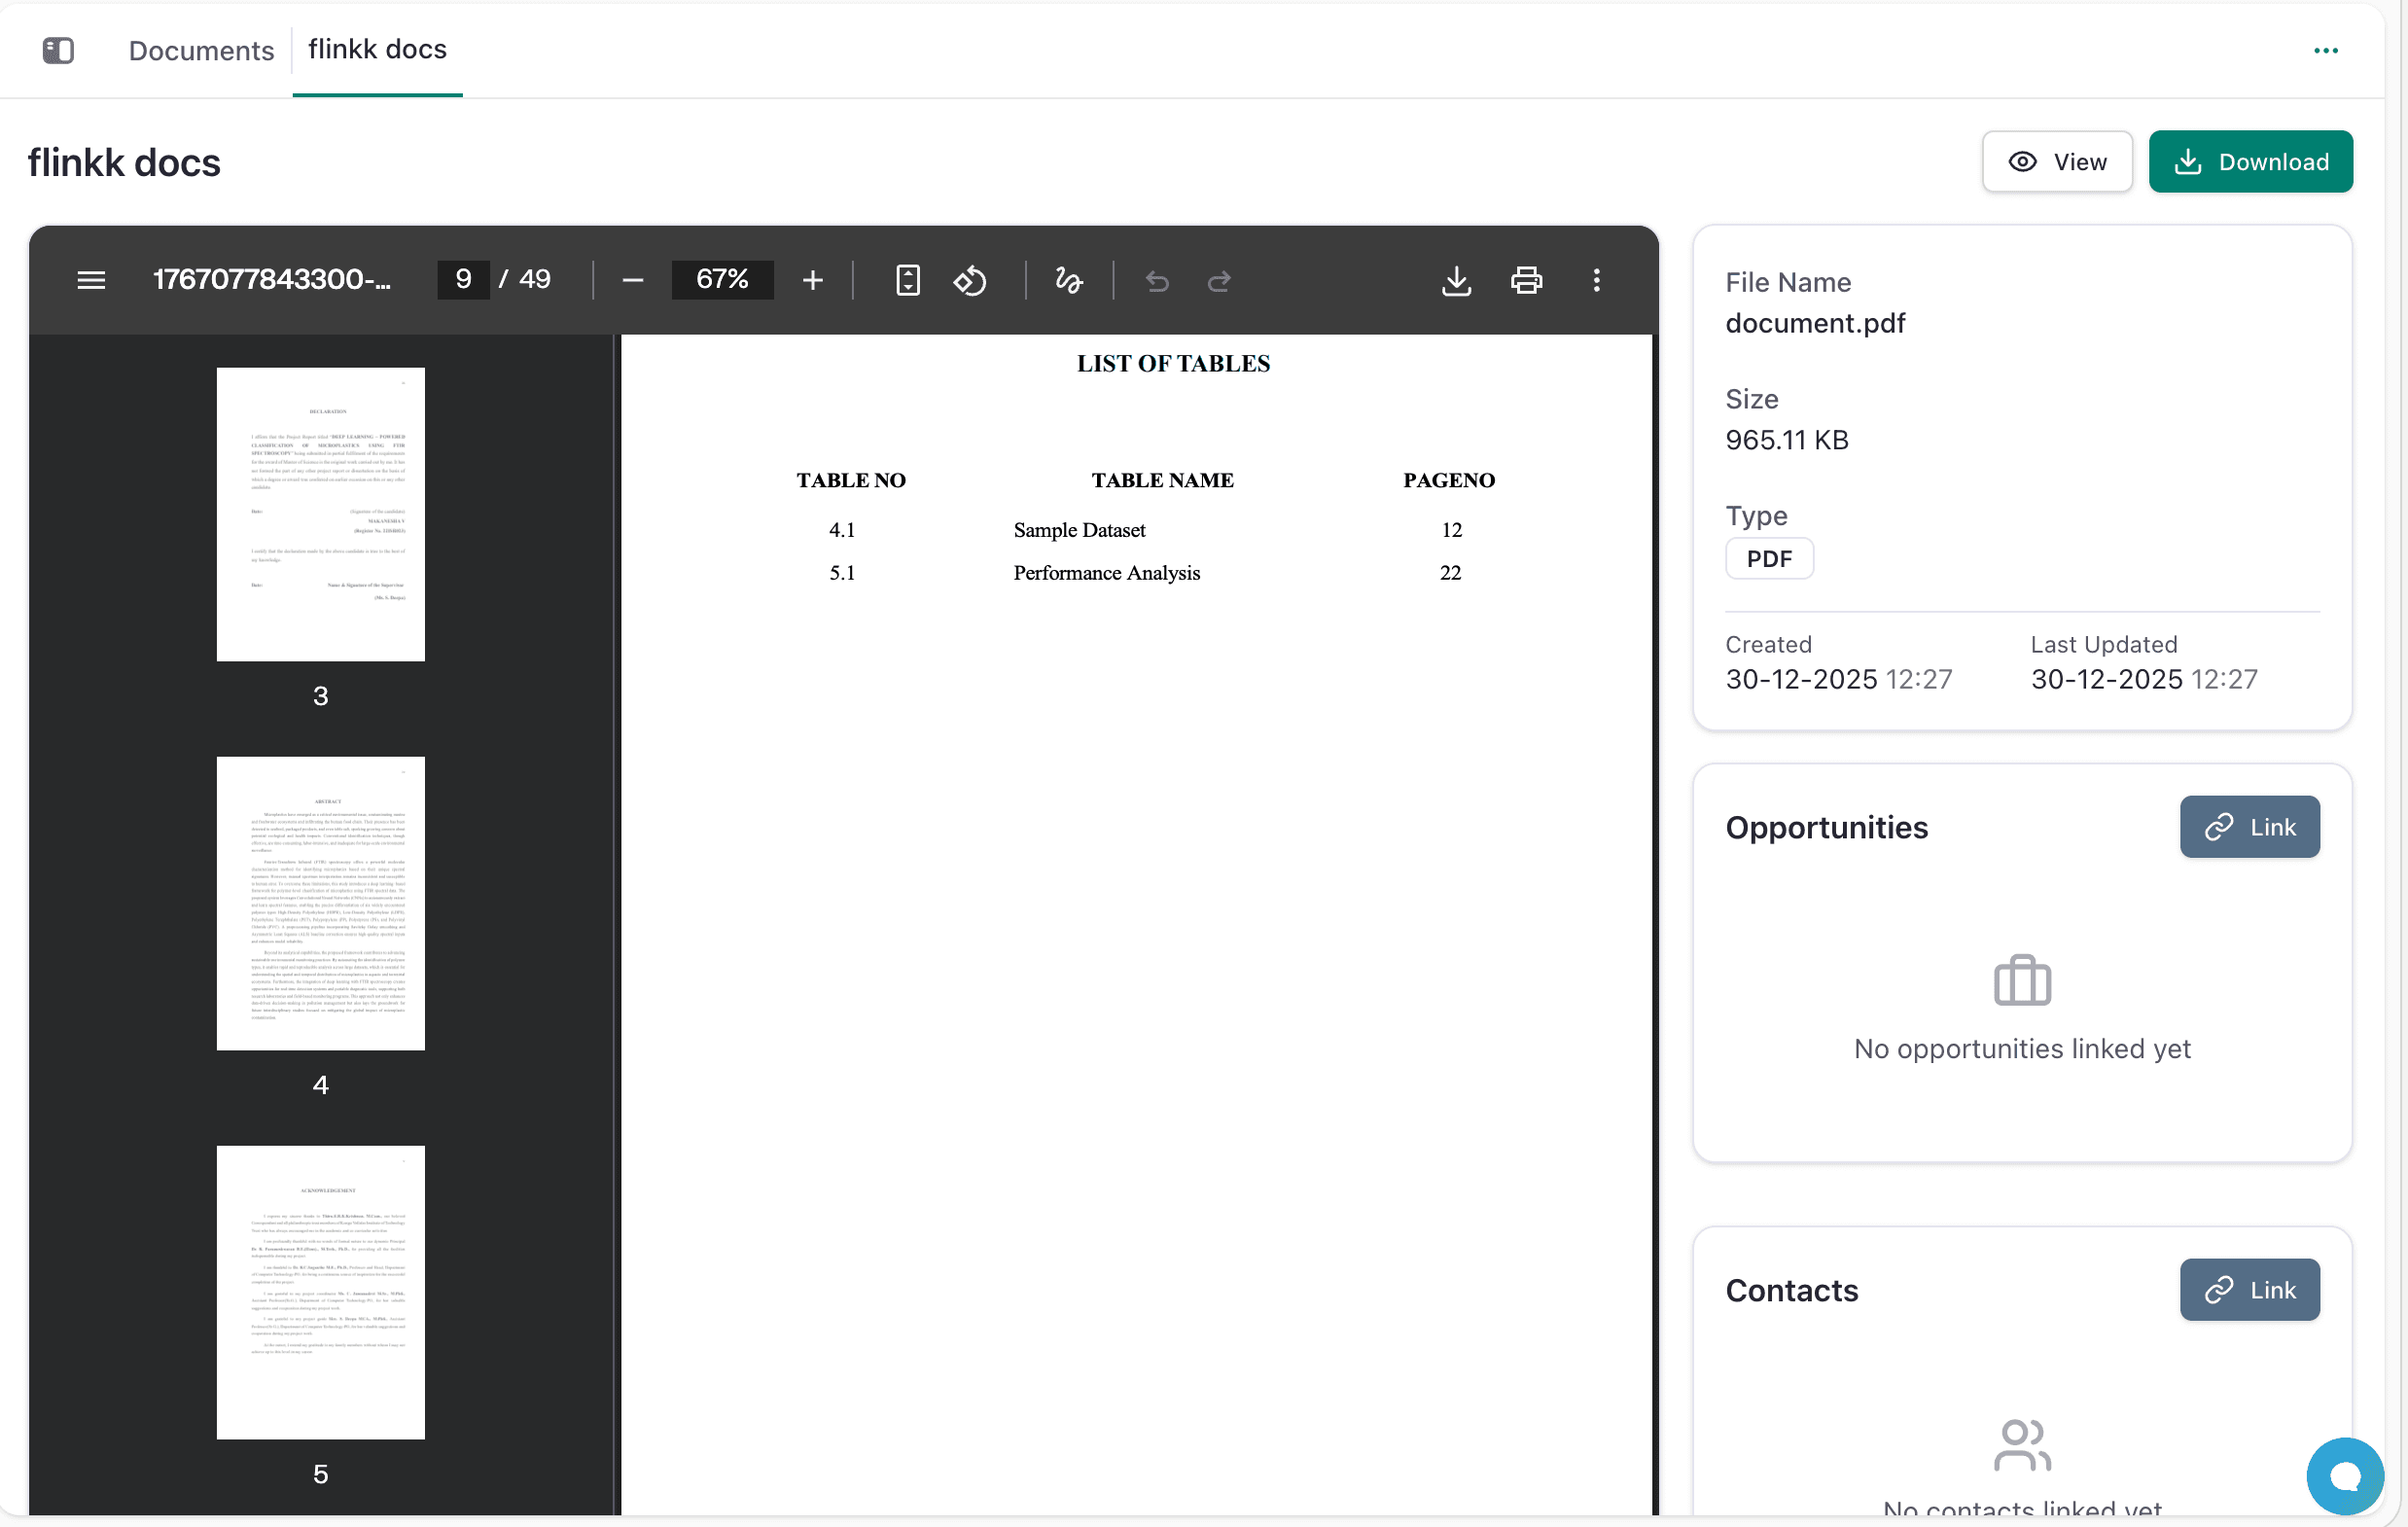Zoom in with the plus icon
2408x1527 pixels.
pos(813,280)
